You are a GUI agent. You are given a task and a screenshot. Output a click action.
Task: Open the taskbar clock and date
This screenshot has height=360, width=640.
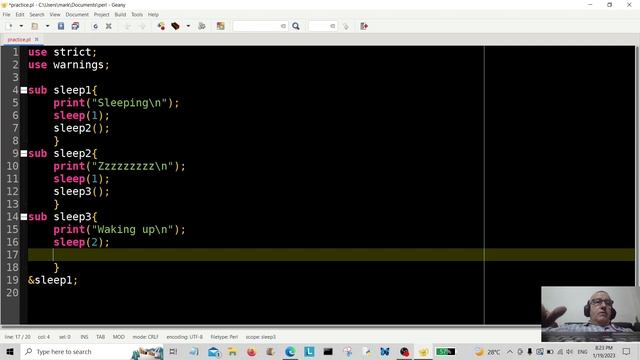(604, 351)
